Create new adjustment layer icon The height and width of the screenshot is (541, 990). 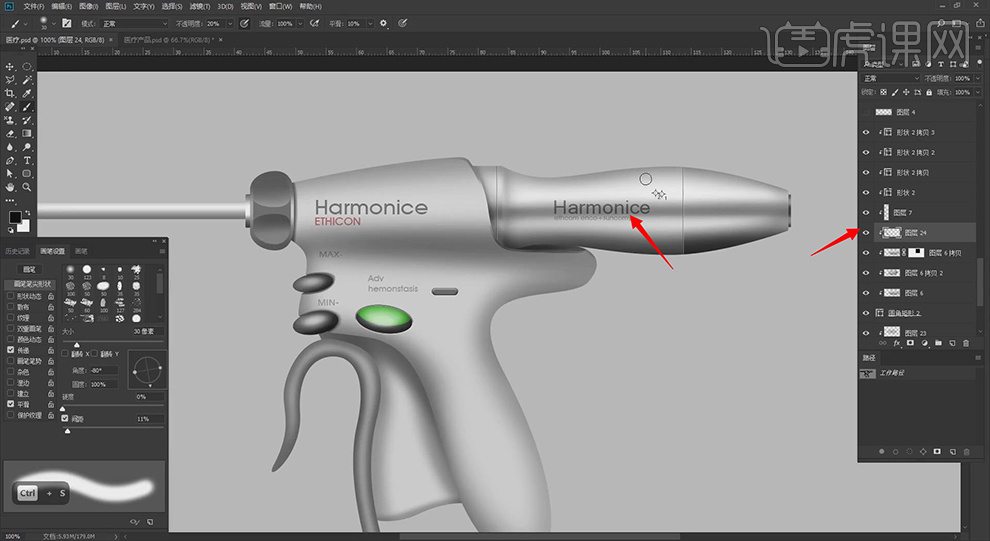(924, 343)
